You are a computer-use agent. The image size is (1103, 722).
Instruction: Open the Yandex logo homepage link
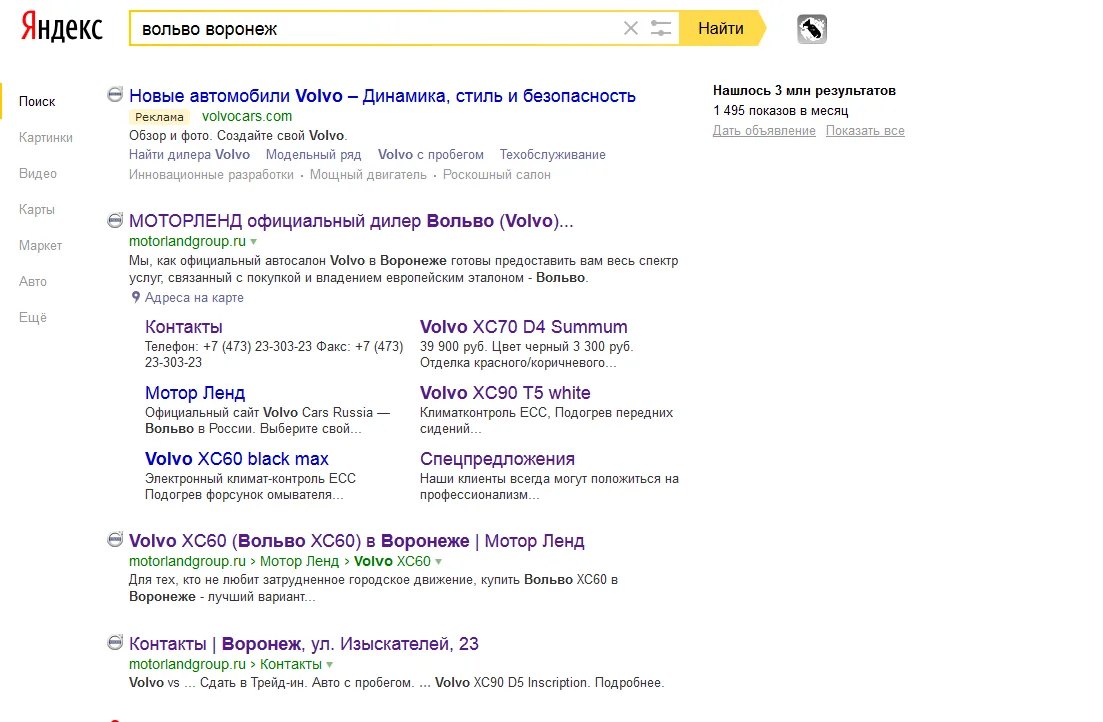(x=62, y=27)
